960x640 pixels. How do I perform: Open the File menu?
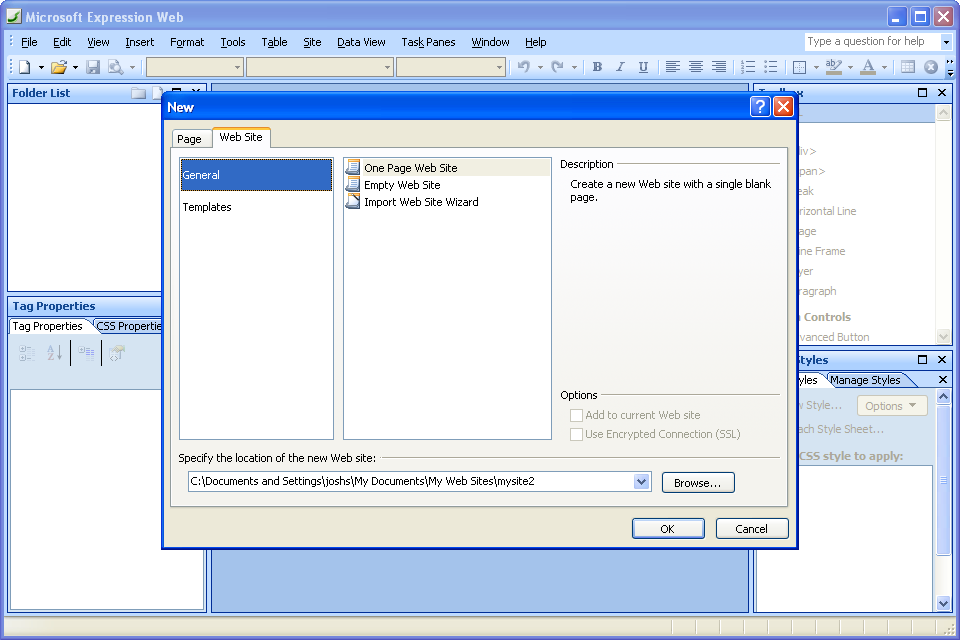pos(29,42)
